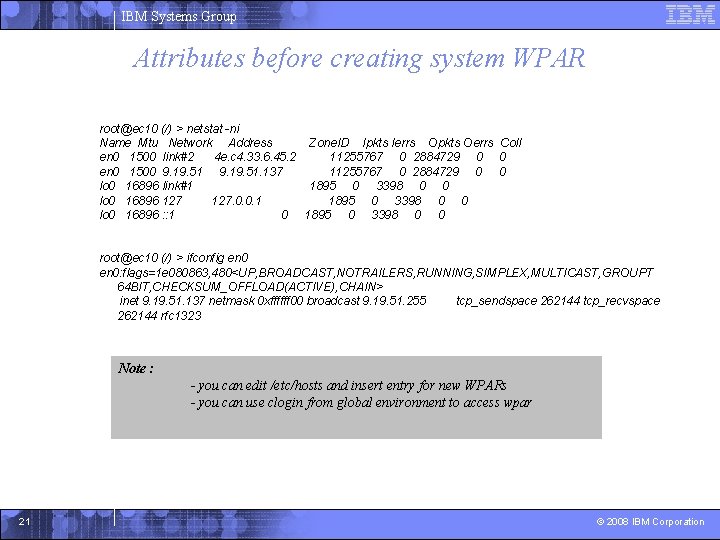Click the "64BIT,CHECKSUM_OFFLOAD(ACTIVE),CHAIN>" line
Image resolution: width=720 pixels, height=540 pixels.
coord(250,287)
